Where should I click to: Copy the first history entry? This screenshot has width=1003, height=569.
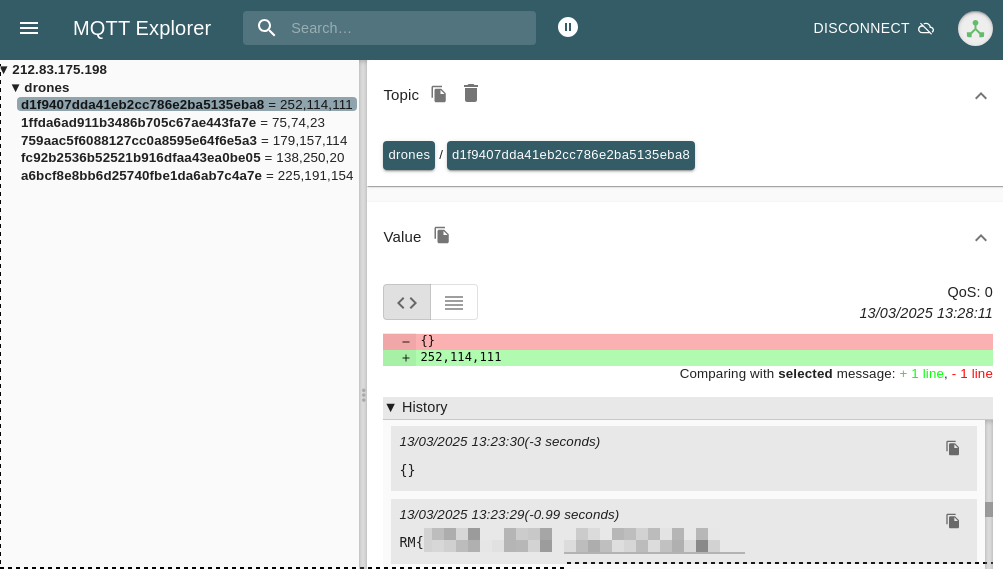pos(953,448)
